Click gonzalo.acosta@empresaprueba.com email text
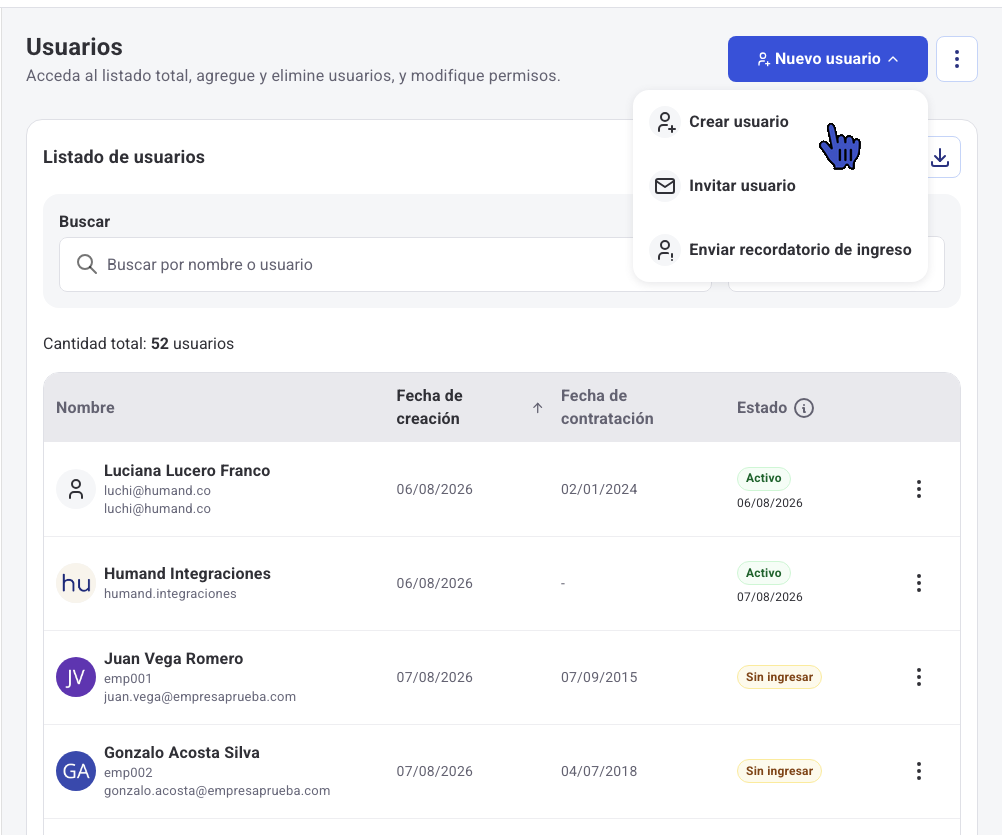1002x835 pixels. point(217,790)
